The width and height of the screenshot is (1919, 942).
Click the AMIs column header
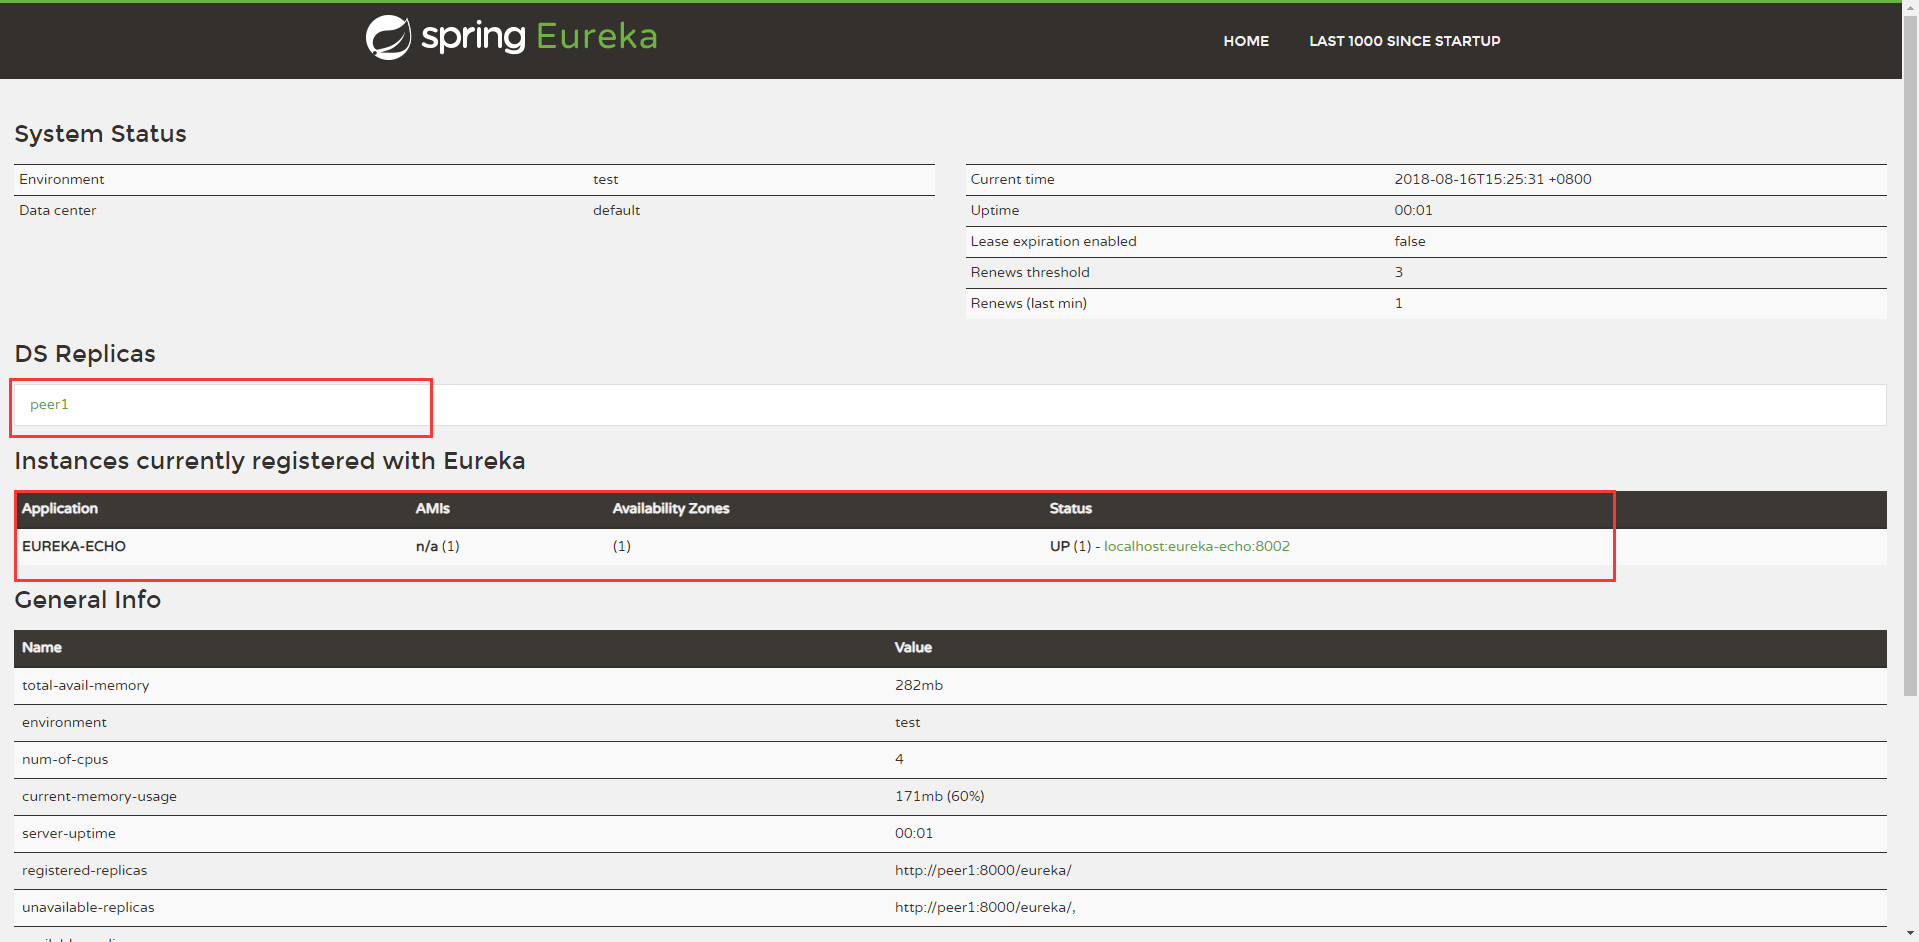433,508
